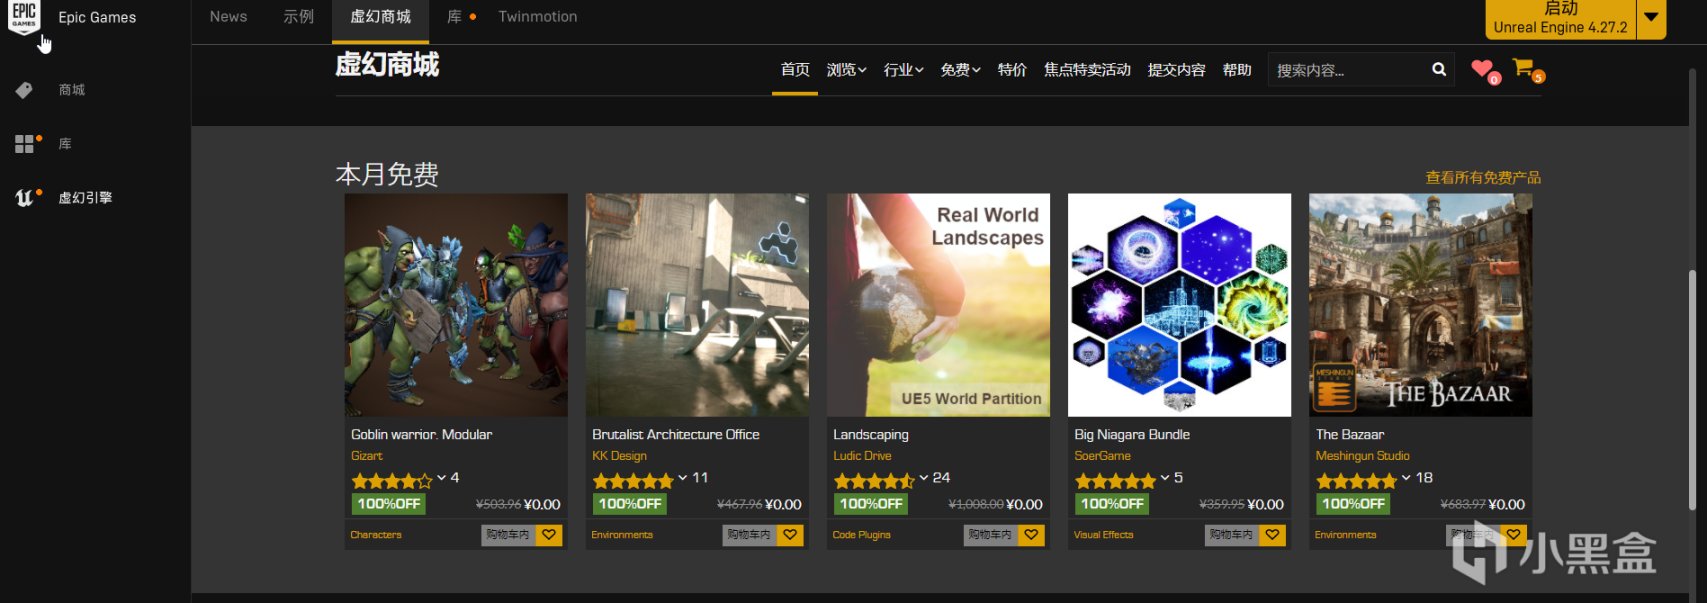Click 购物车内 button for Goblin warrior
Screen dimensions: 1707x603
(508, 535)
